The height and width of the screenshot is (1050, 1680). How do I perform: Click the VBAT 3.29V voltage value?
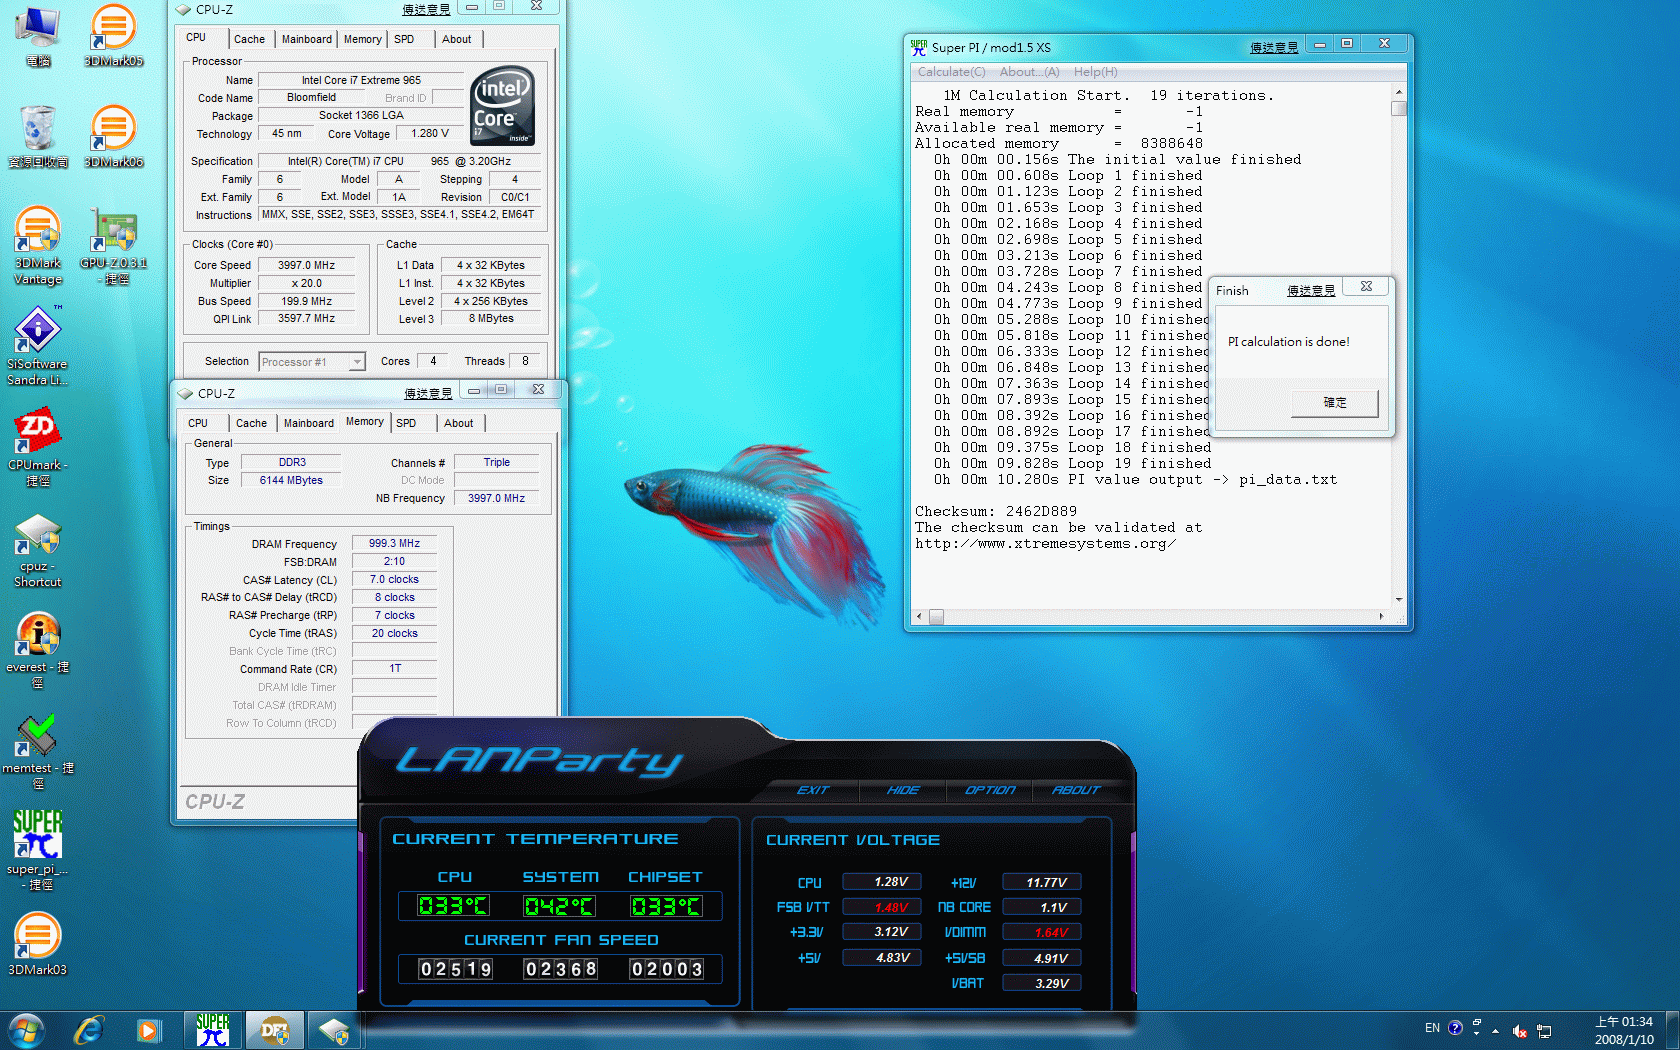[1042, 983]
